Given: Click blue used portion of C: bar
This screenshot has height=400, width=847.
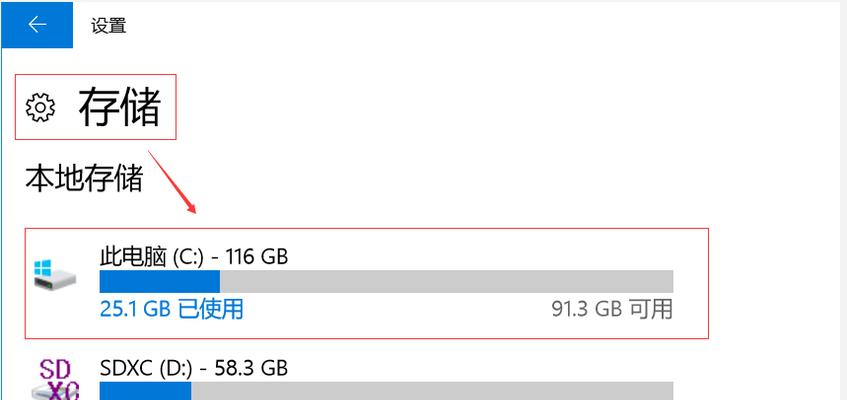Looking at the screenshot, I should pos(160,282).
